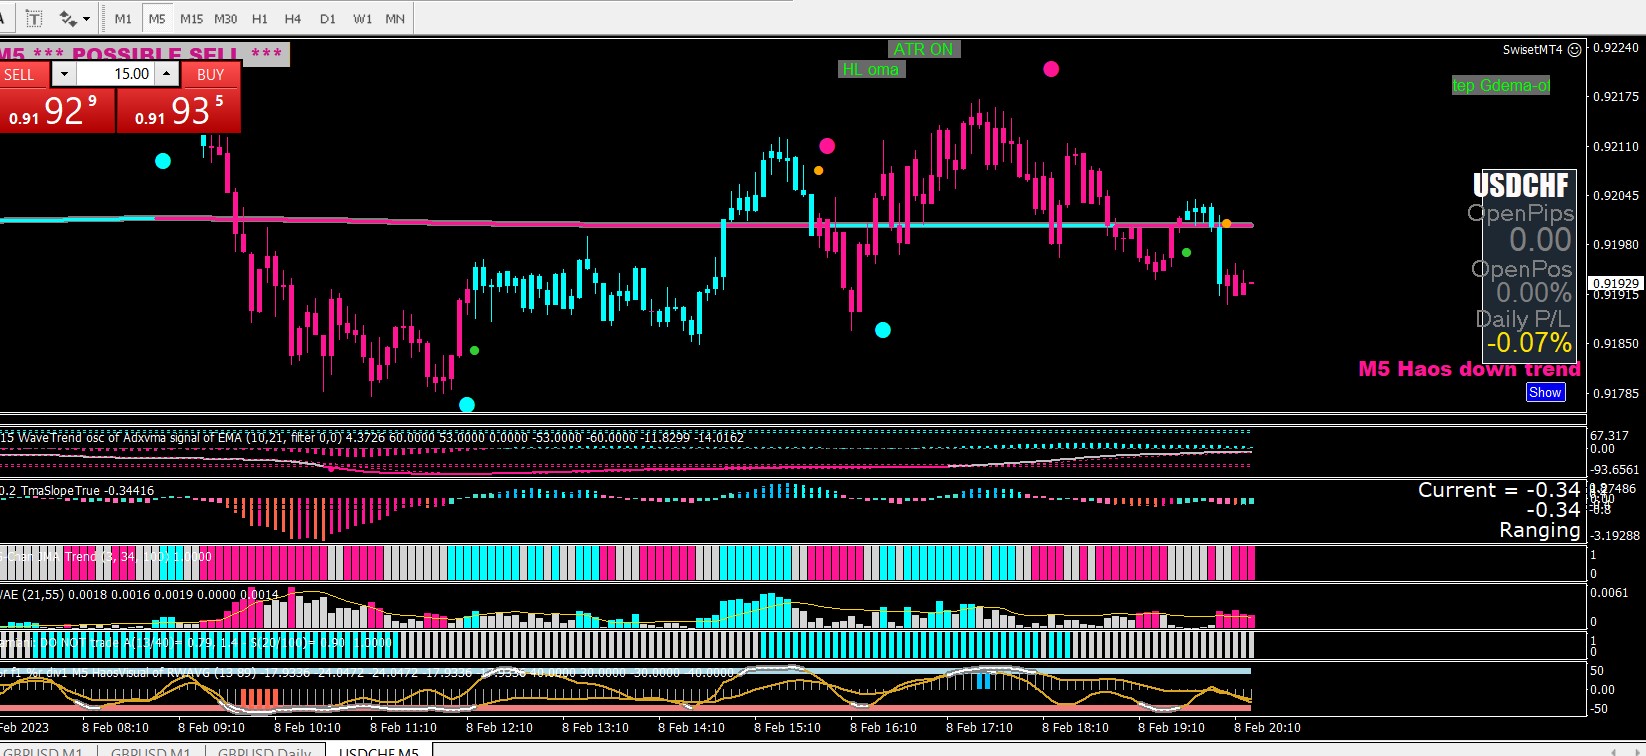Open the GBPUSD Daily chart tab

pos(265,750)
